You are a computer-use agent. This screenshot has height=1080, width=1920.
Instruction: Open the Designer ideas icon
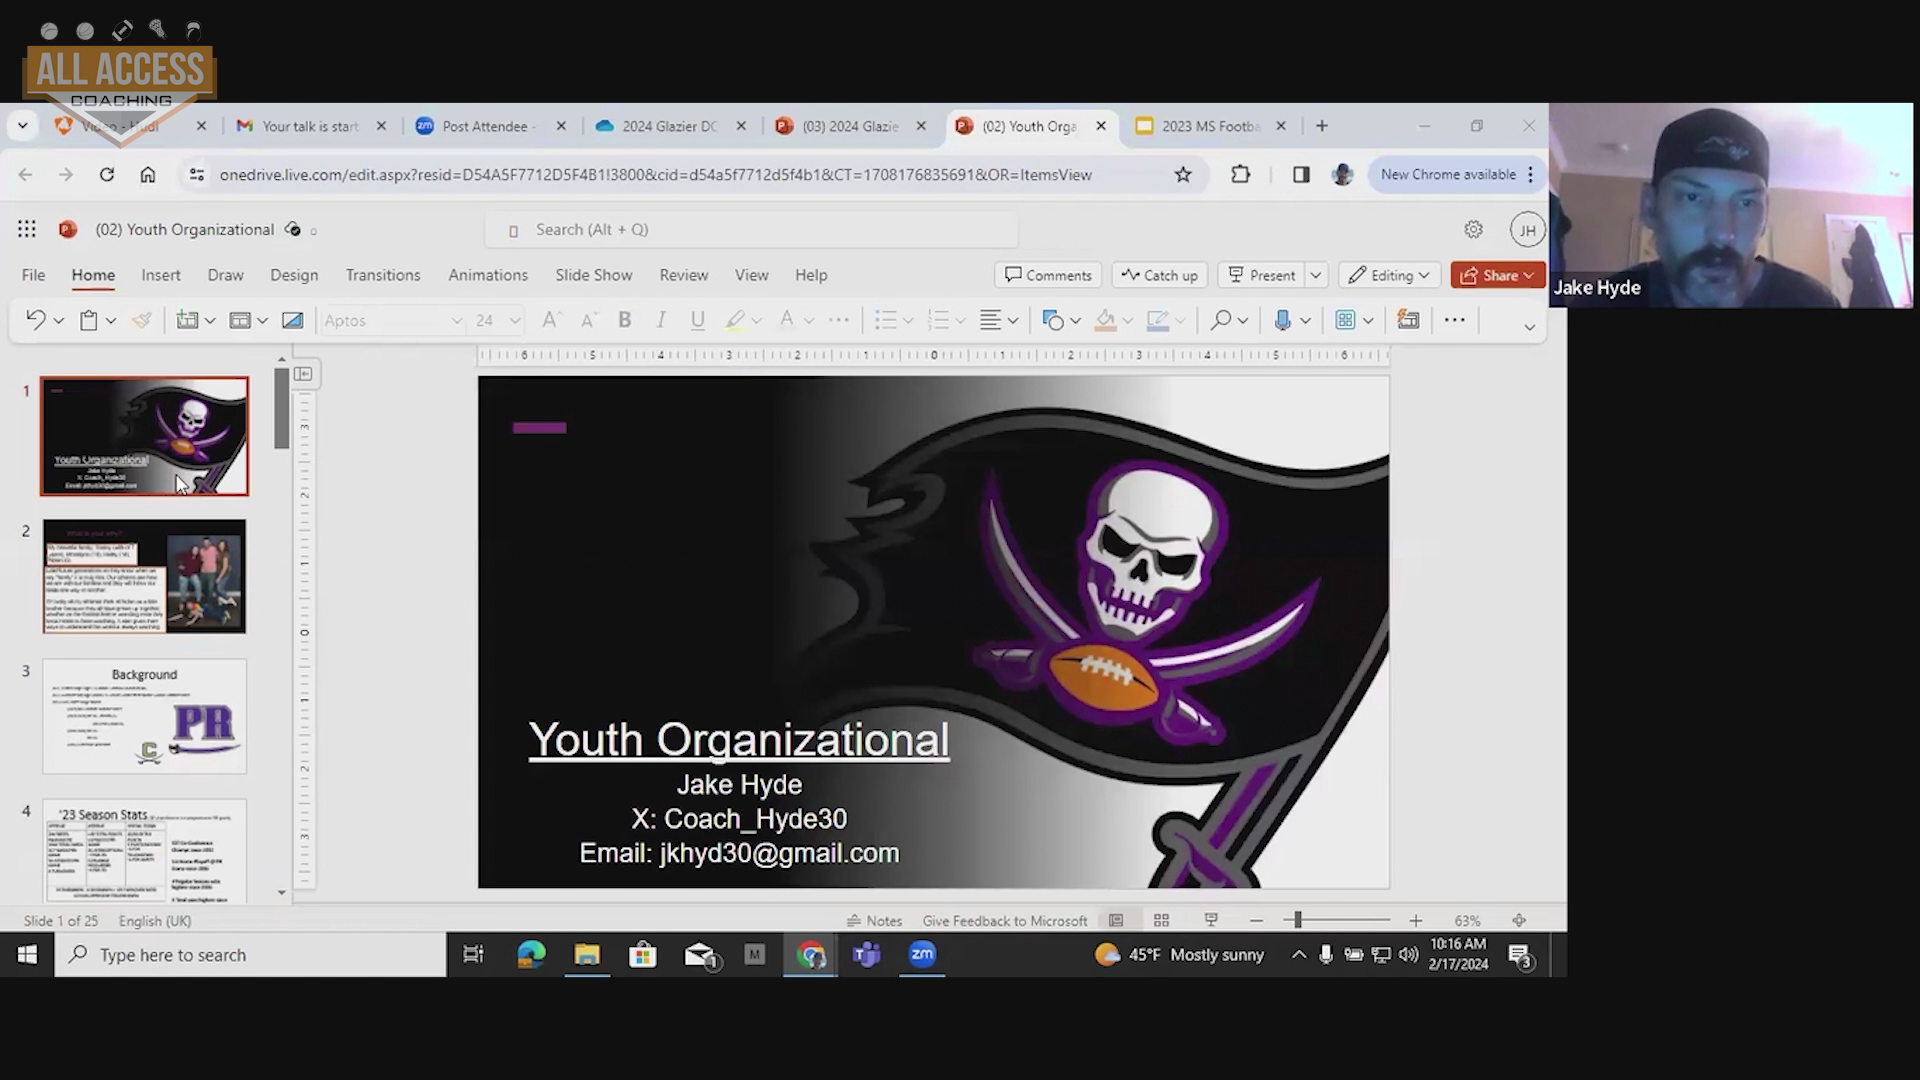click(x=1408, y=320)
